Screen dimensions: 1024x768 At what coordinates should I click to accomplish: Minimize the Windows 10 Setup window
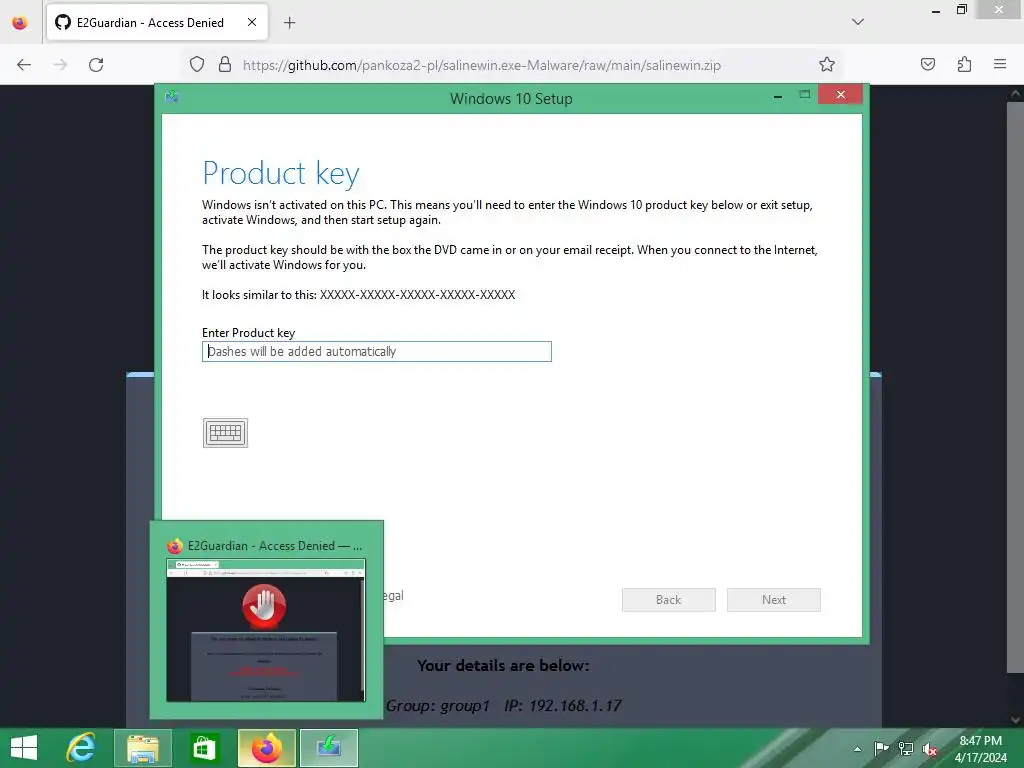pyautogui.click(x=778, y=96)
